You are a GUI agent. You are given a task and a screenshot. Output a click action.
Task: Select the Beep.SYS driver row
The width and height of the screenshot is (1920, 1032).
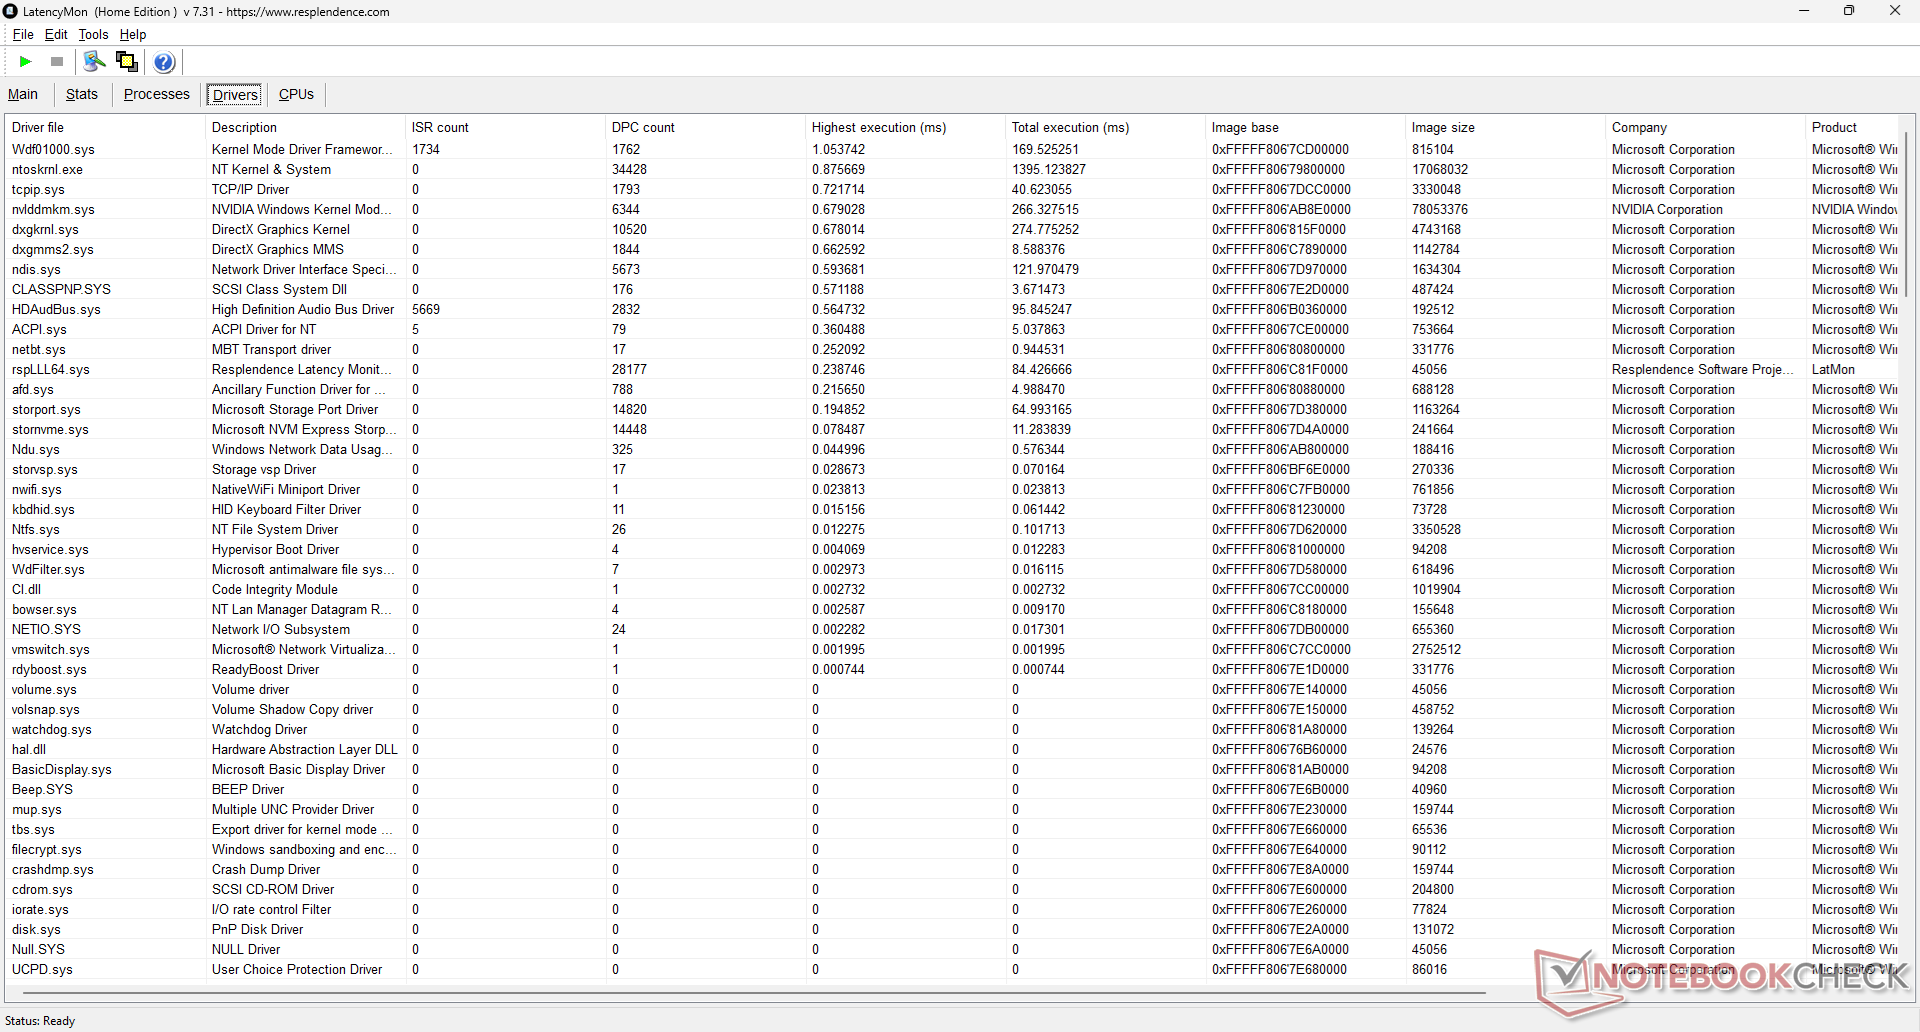pos(952,789)
